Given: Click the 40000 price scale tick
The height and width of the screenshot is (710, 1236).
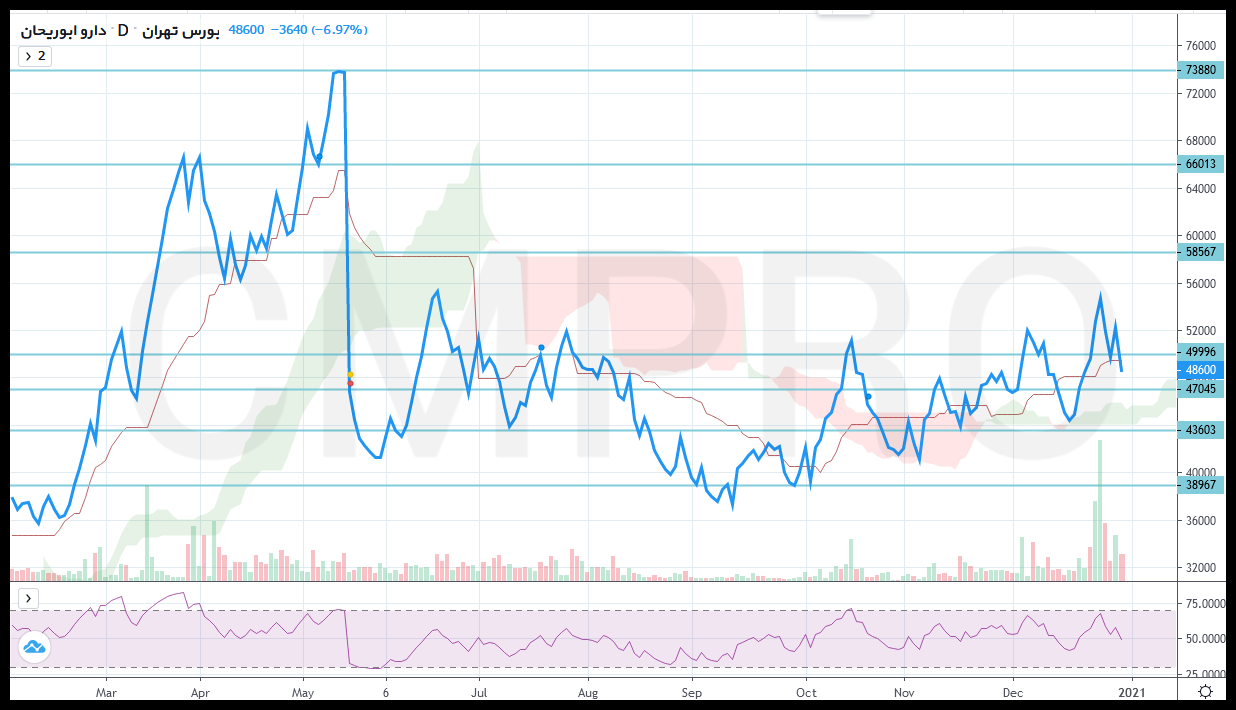Looking at the screenshot, I should pyautogui.click(x=1200, y=473).
